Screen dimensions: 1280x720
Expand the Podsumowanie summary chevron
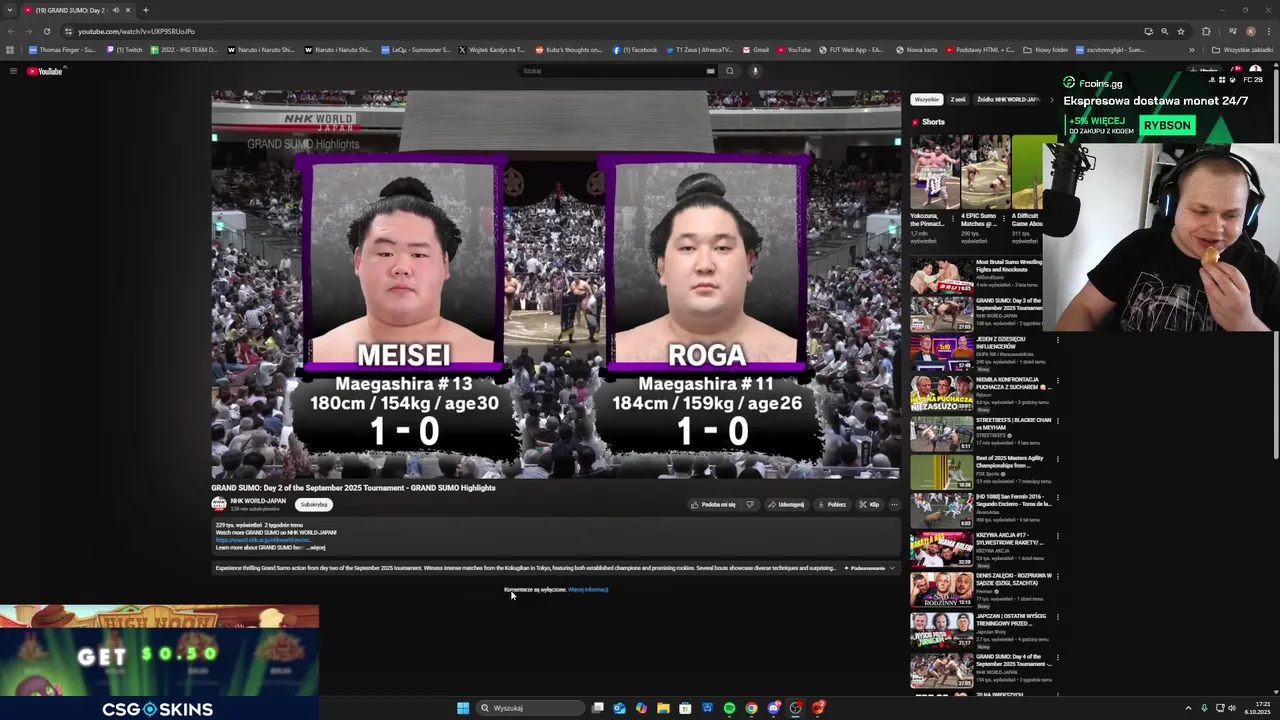(x=892, y=568)
